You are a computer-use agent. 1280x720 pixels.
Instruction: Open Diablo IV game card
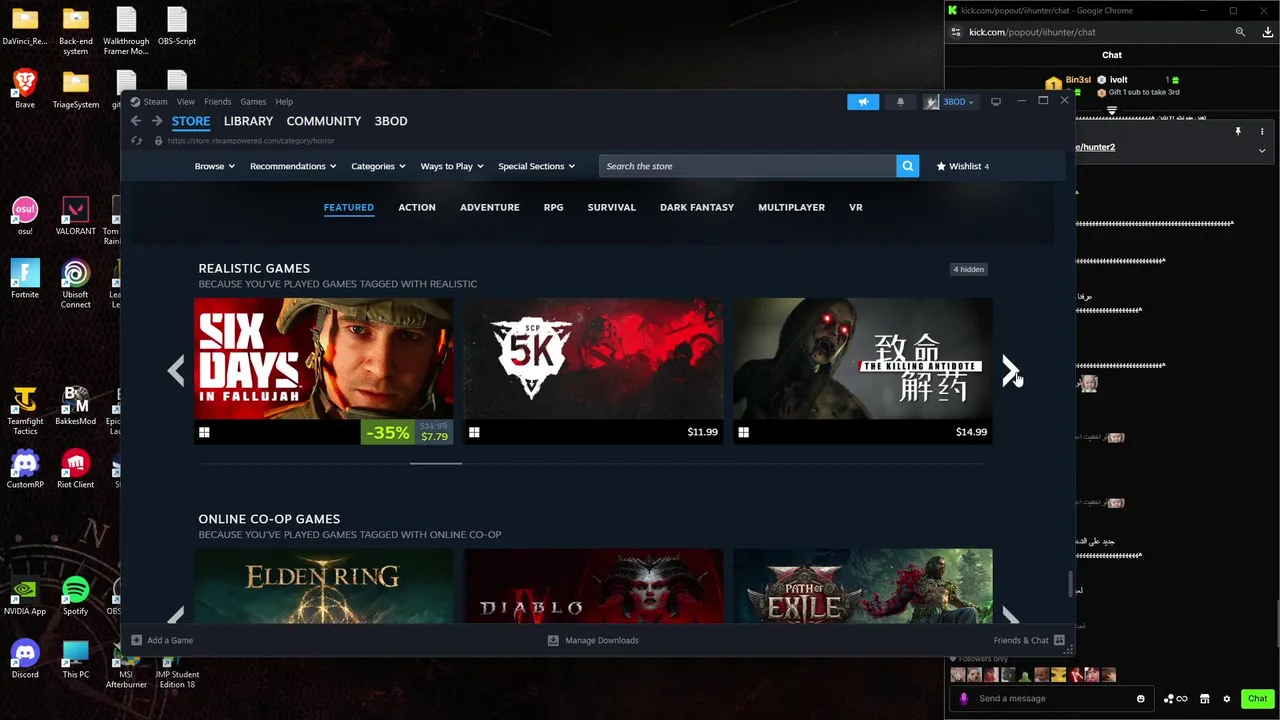[593, 586]
